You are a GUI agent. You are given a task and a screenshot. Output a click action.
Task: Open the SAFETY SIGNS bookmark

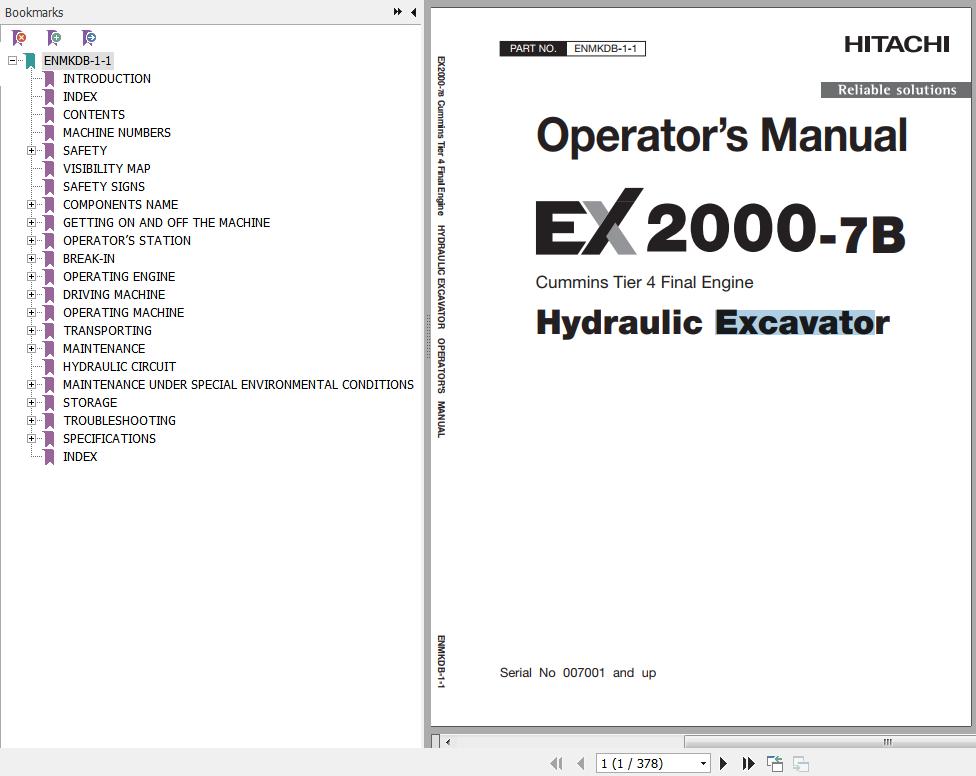click(x=103, y=187)
